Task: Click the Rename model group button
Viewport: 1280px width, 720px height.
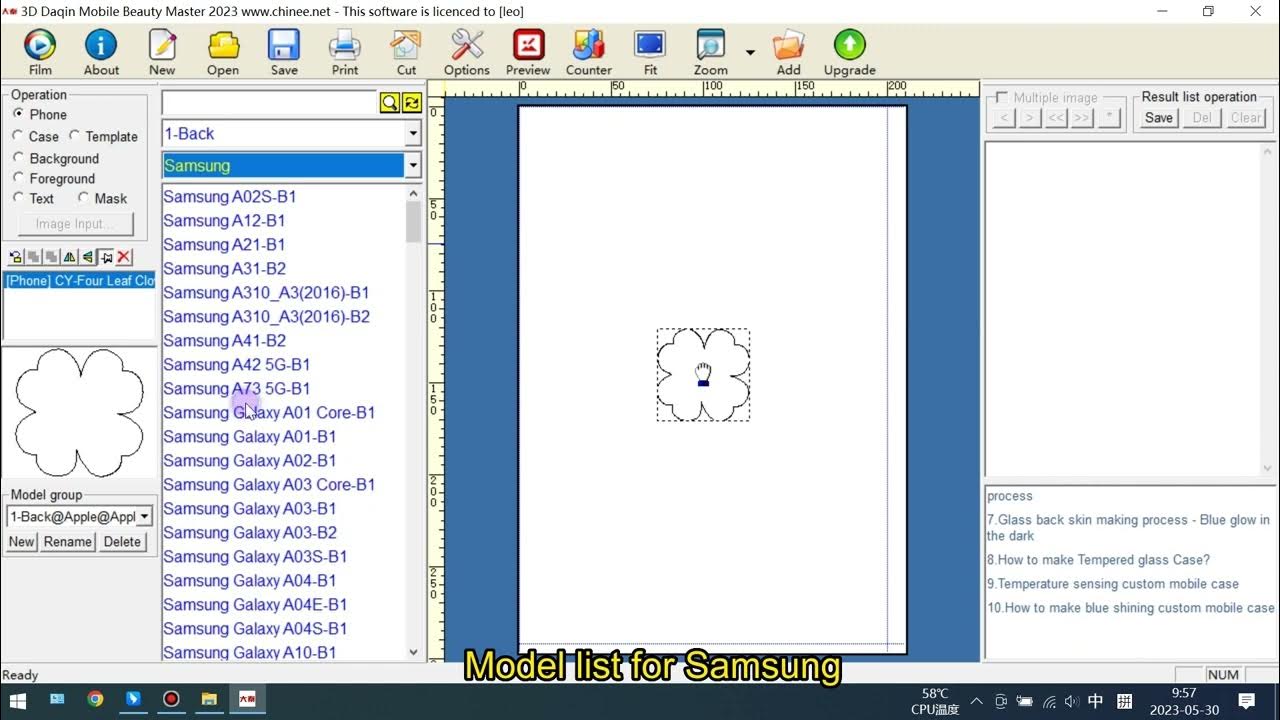Action: pos(68,541)
